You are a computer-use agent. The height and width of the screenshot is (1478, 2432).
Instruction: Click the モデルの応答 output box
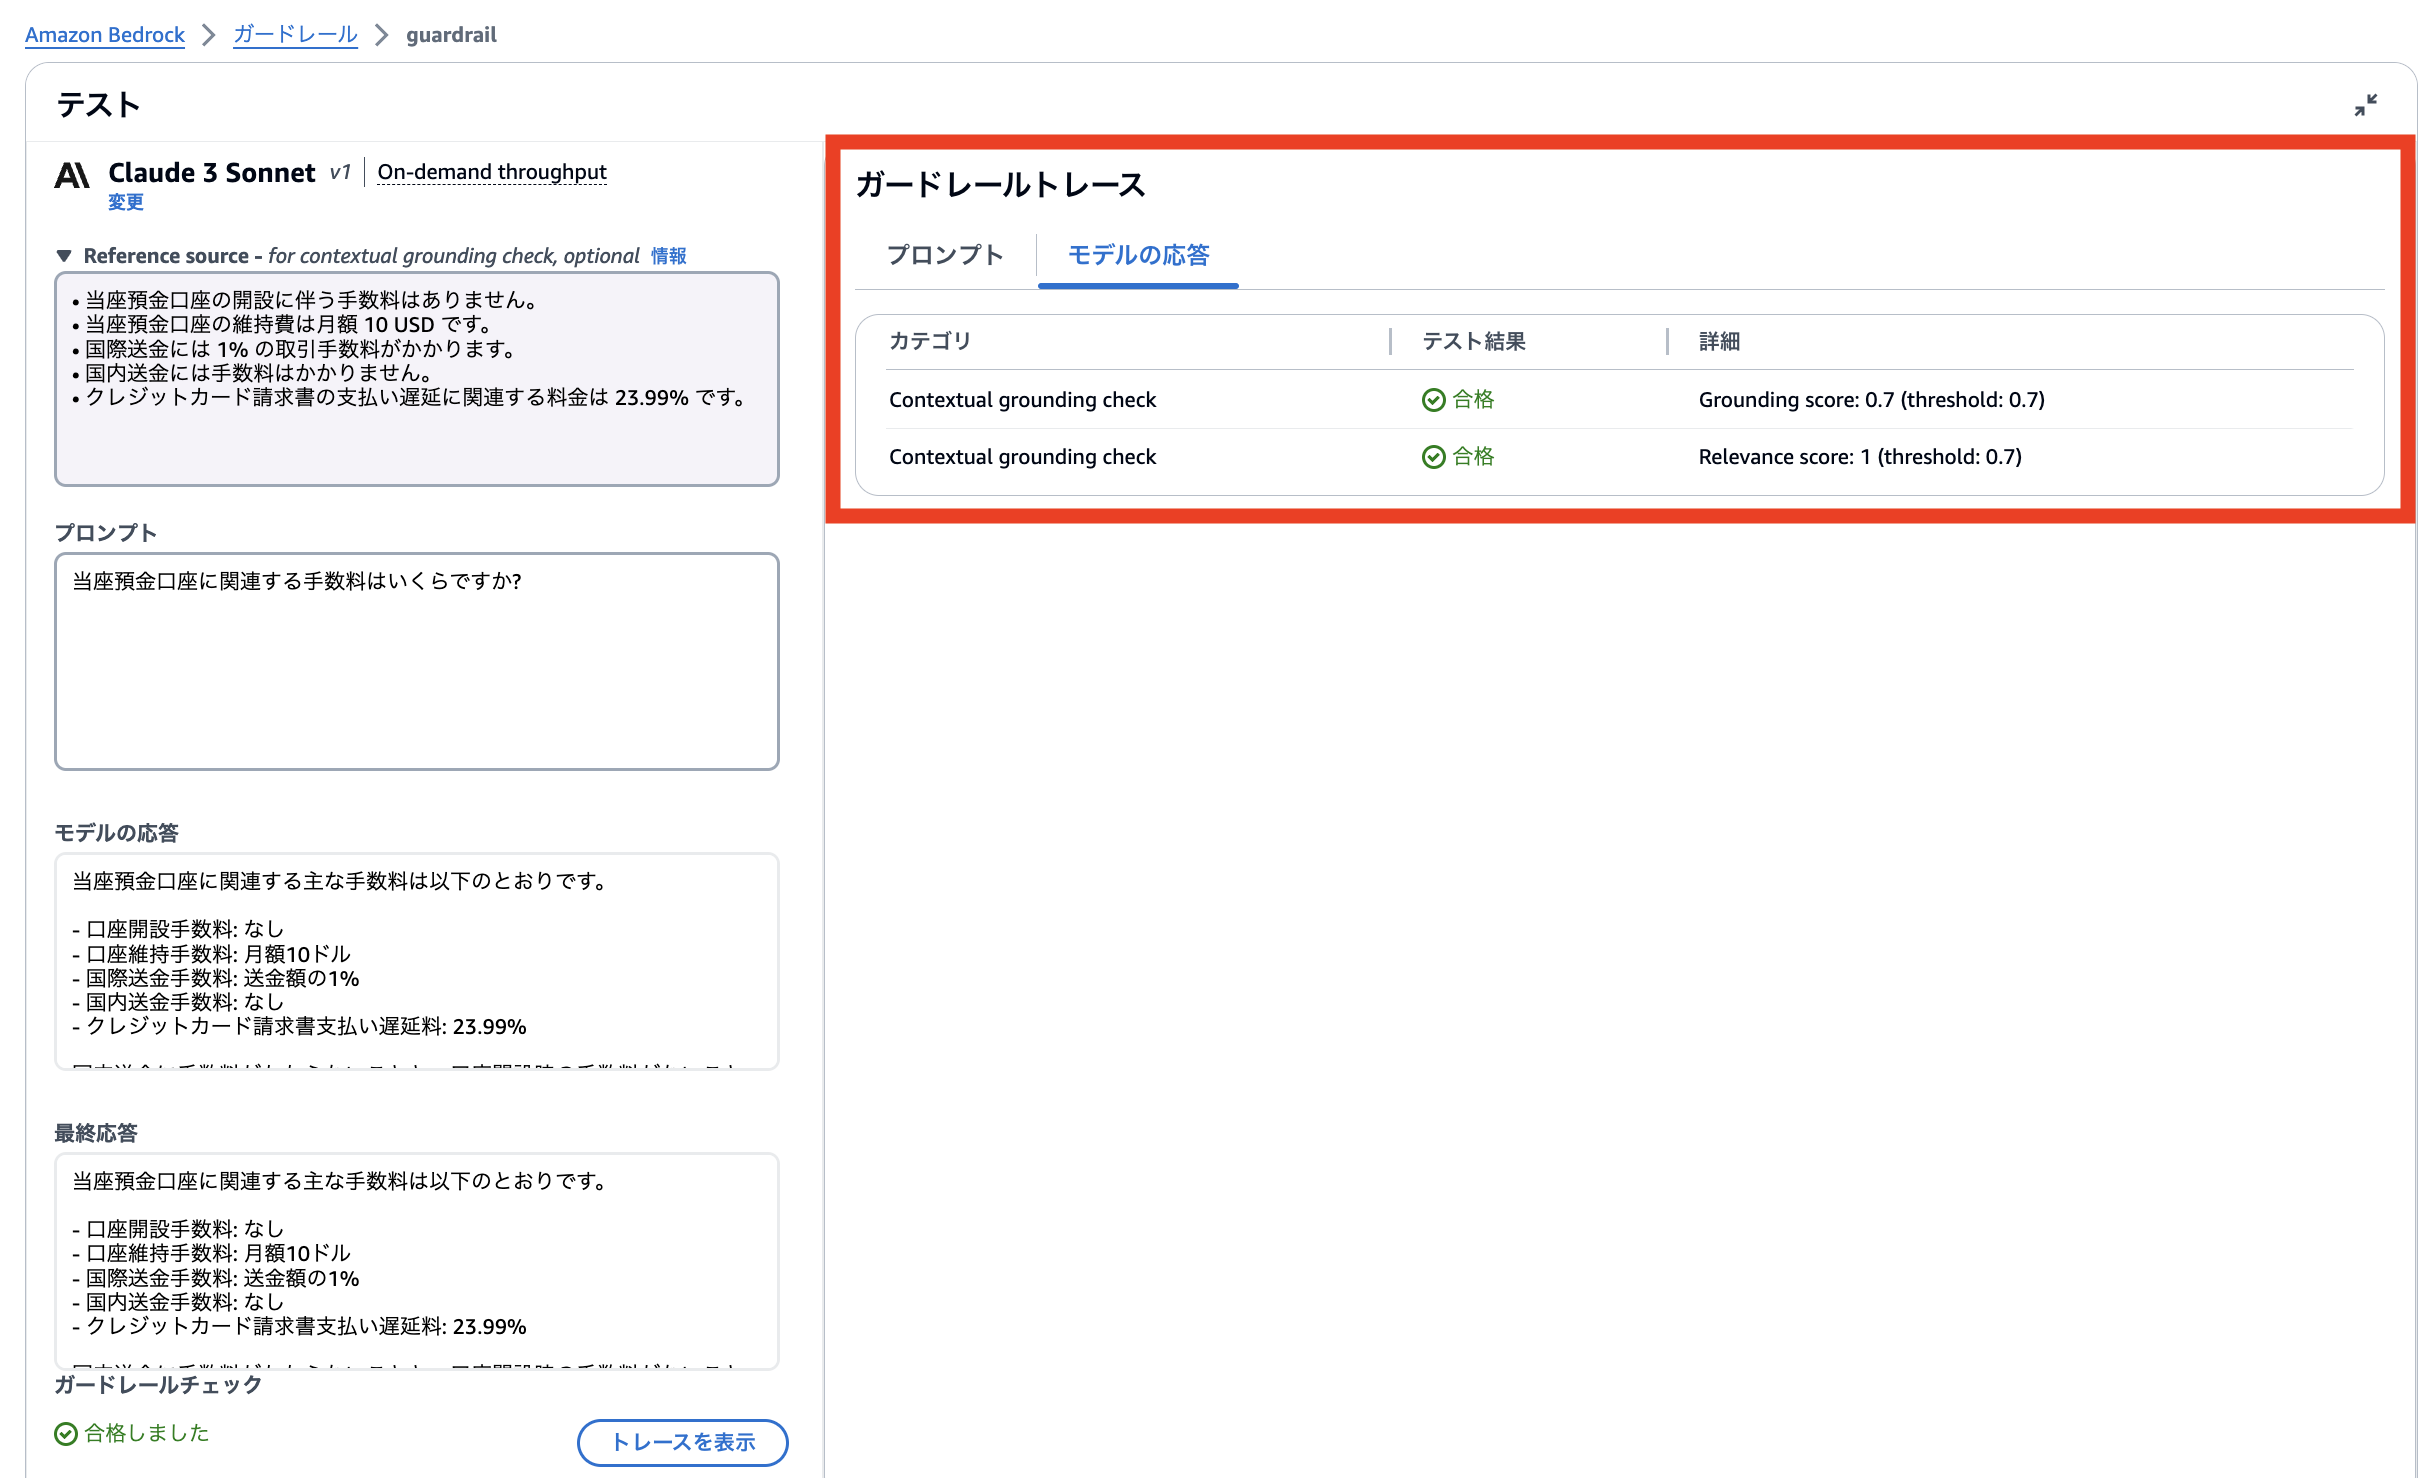click(416, 960)
